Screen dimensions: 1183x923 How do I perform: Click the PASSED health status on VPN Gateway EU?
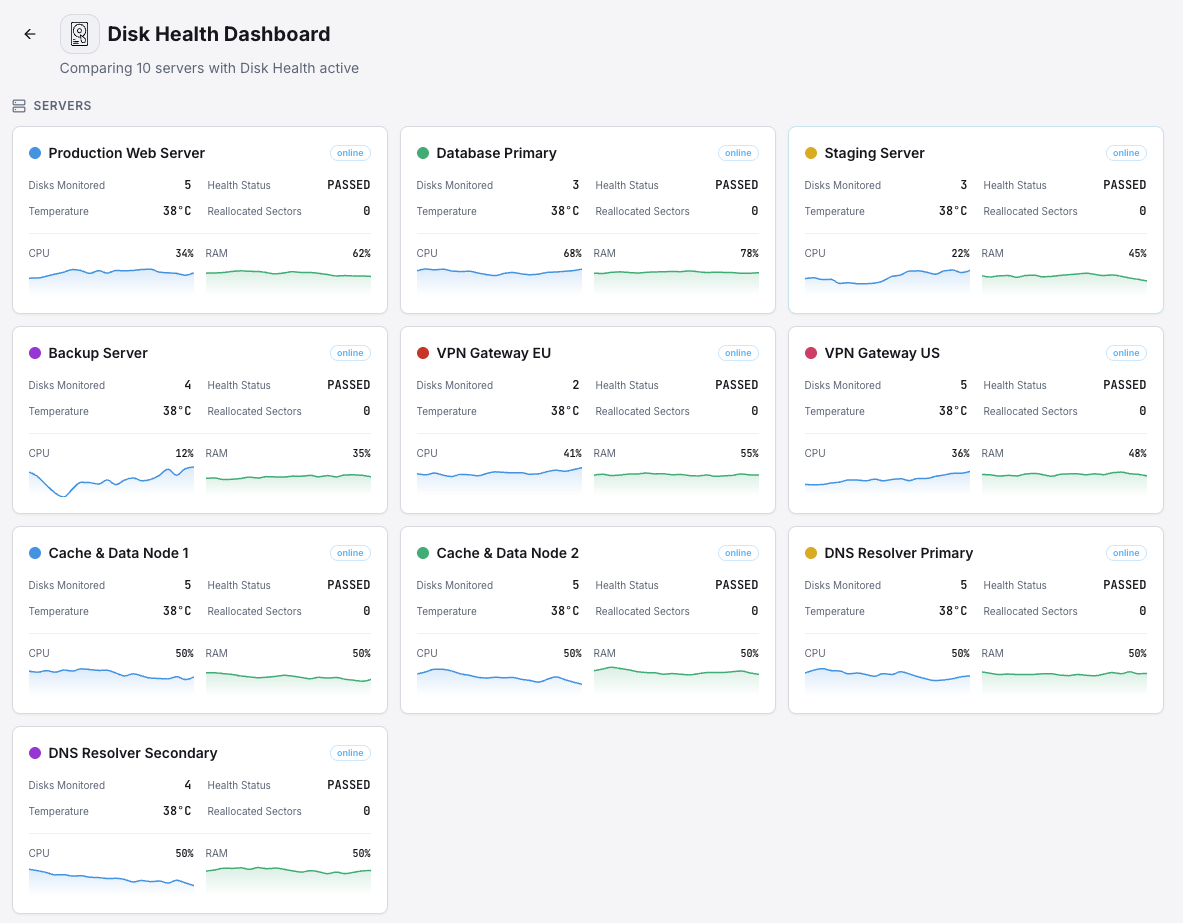pyautogui.click(x=737, y=384)
